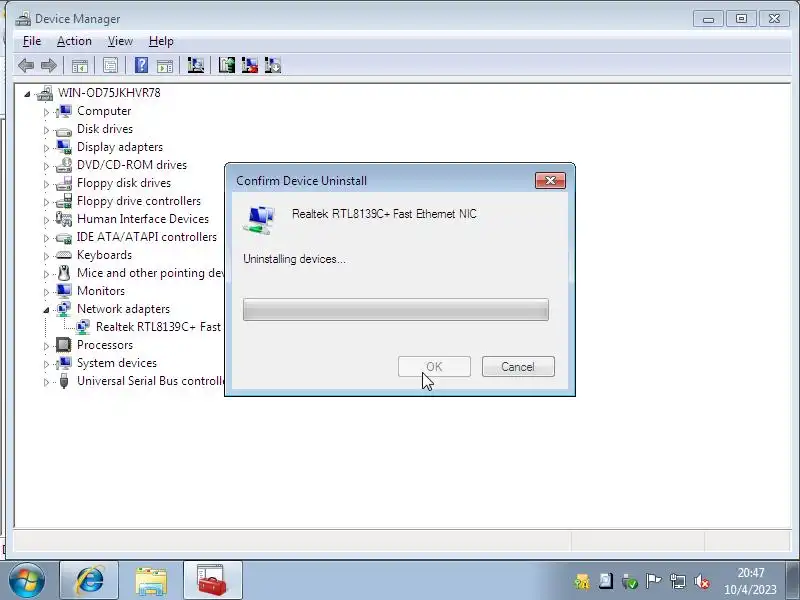Click the Back arrow toolbar icon
This screenshot has height=600, width=800.
click(x=26, y=66)
